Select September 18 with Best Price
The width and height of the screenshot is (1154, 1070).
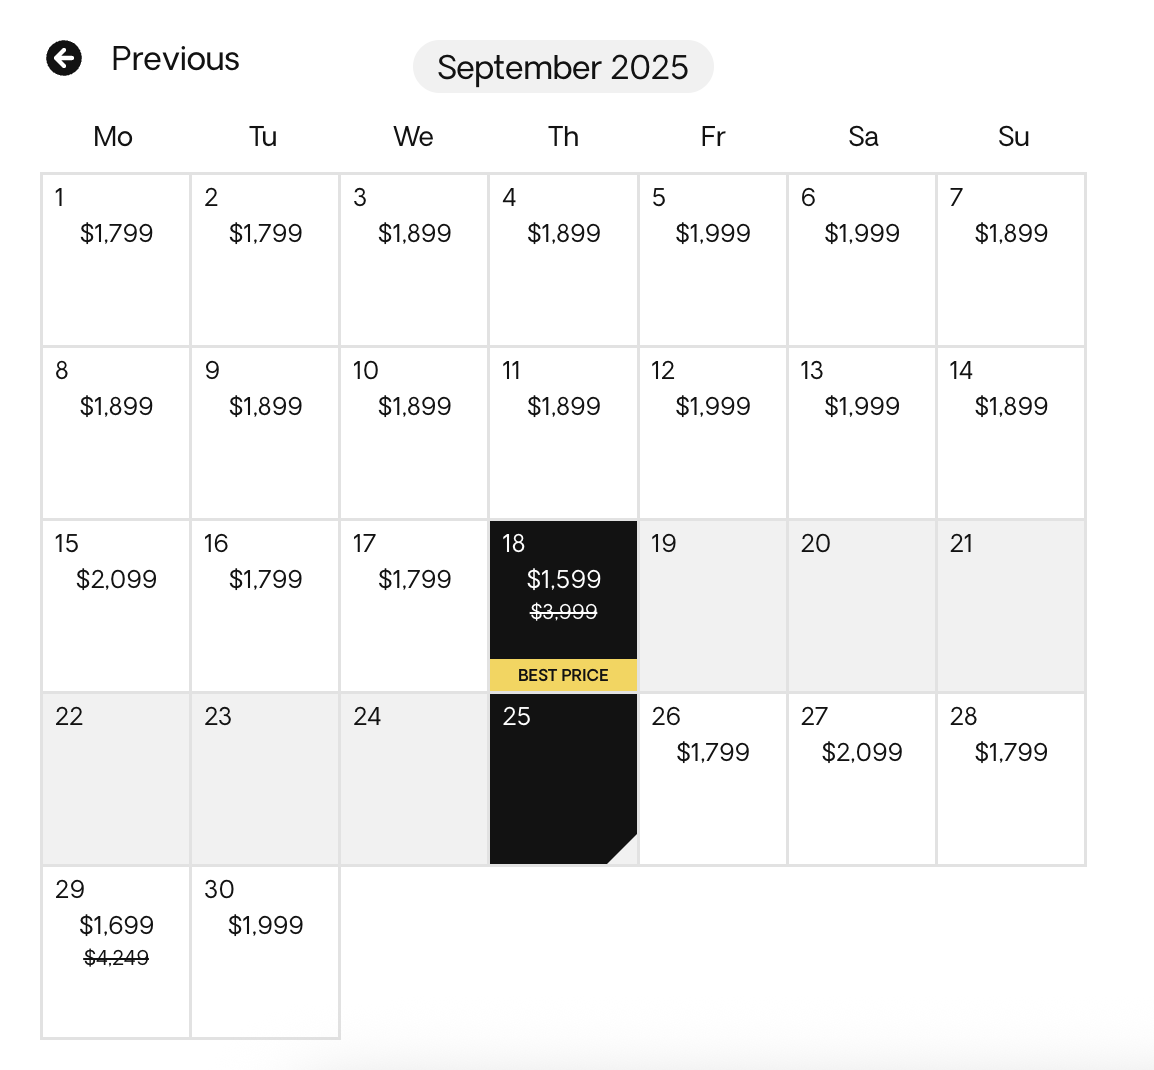[563, 606]
